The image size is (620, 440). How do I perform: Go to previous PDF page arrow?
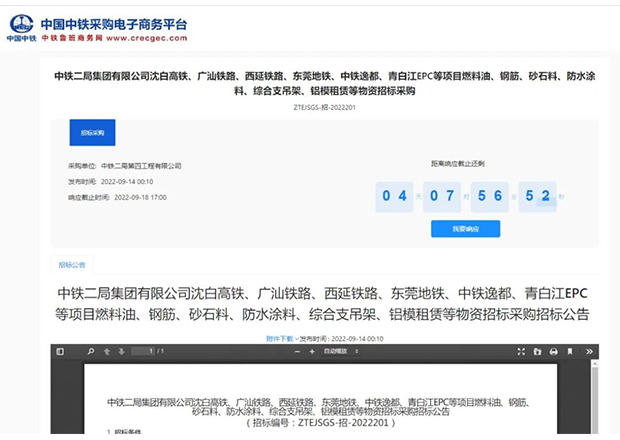[107, 351]
